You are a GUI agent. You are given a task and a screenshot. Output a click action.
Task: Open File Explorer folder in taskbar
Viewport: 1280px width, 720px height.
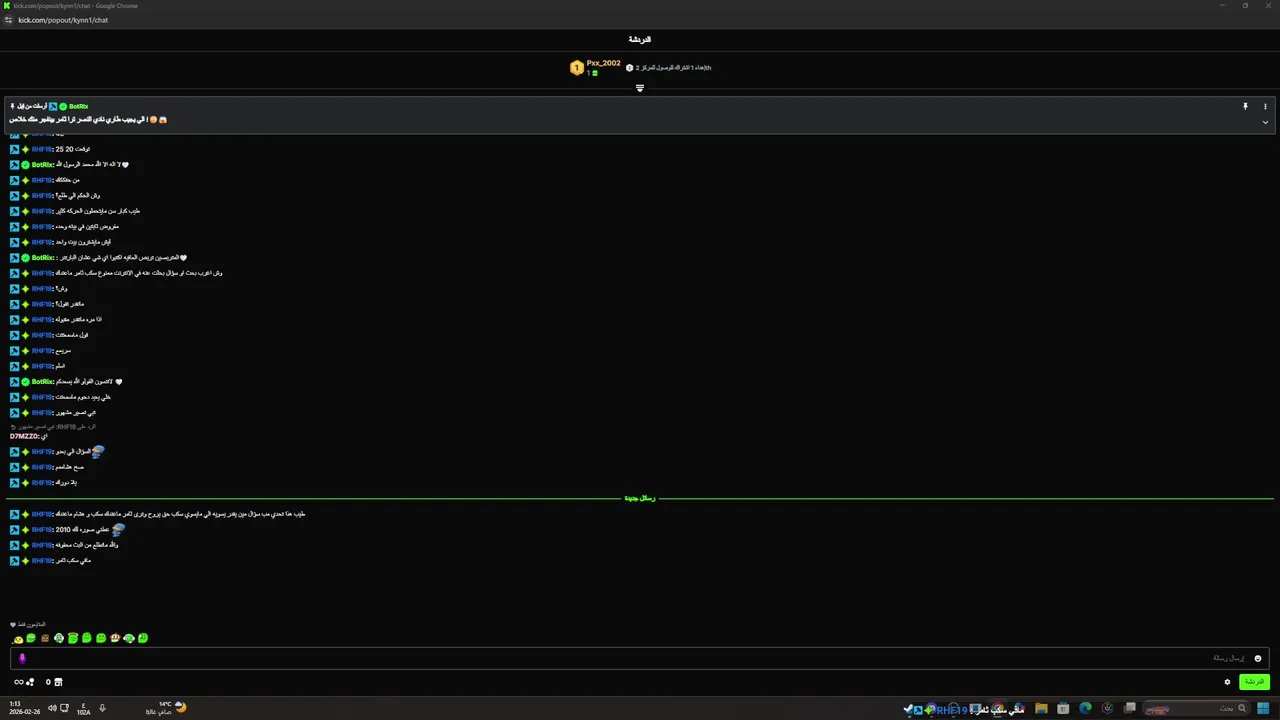coord(1041,709)
